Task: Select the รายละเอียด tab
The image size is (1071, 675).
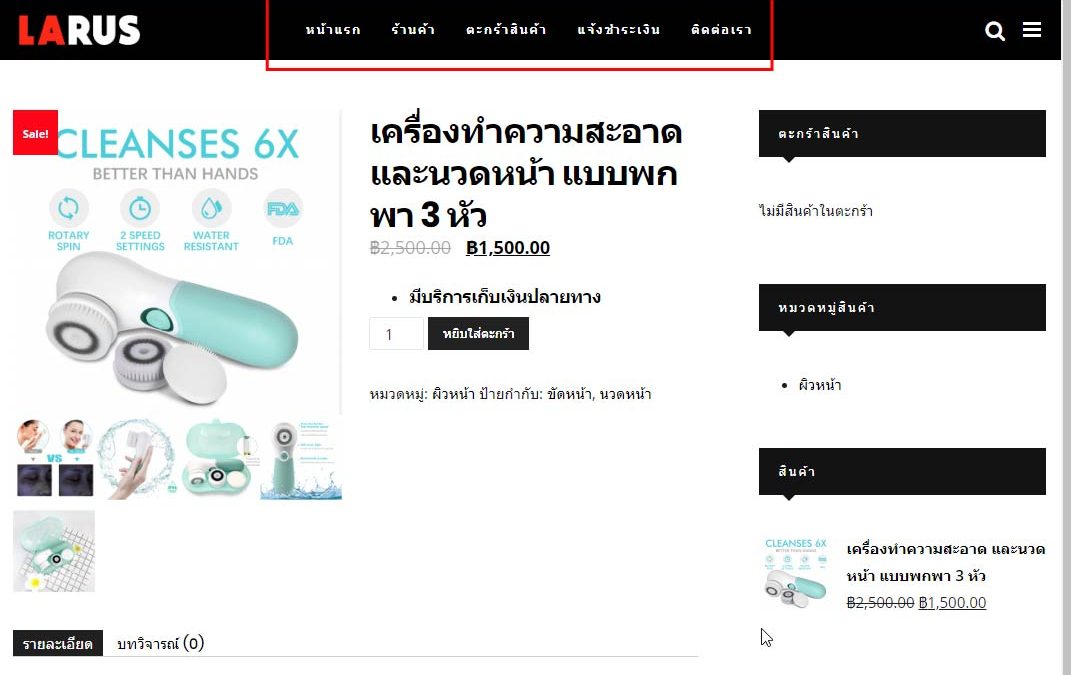Action: [58, 643]
